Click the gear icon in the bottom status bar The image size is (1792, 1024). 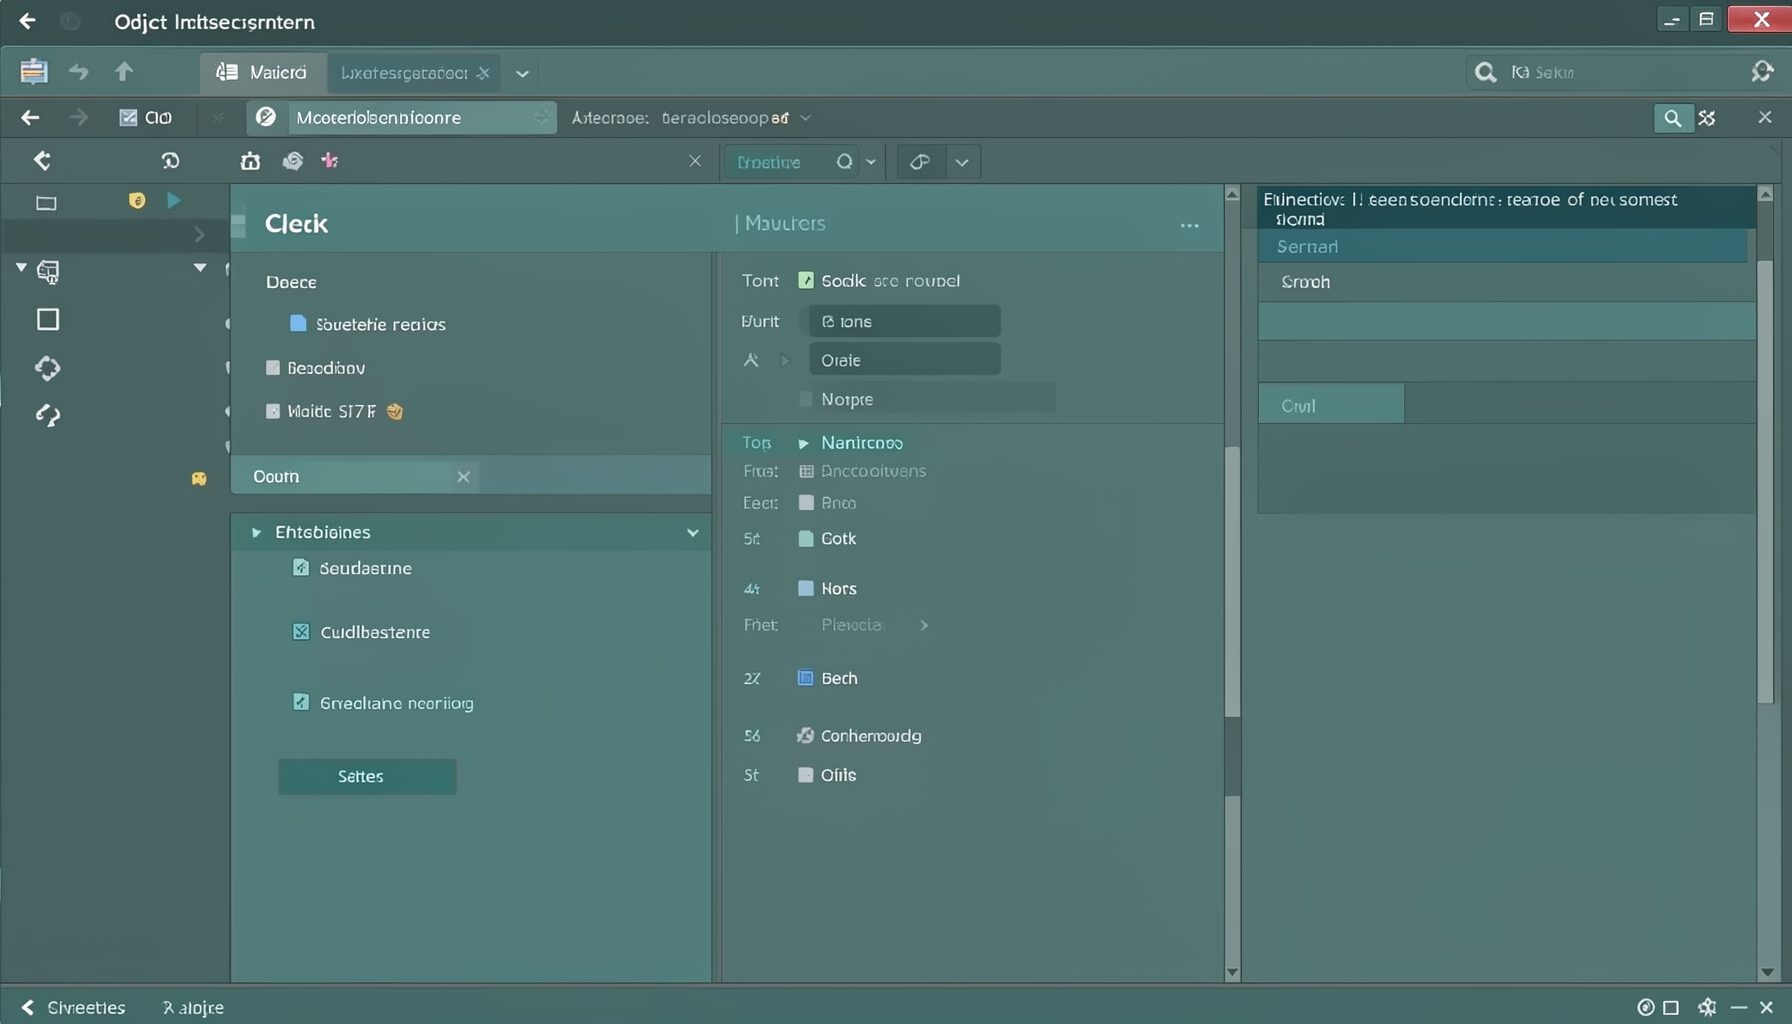1707,1007
